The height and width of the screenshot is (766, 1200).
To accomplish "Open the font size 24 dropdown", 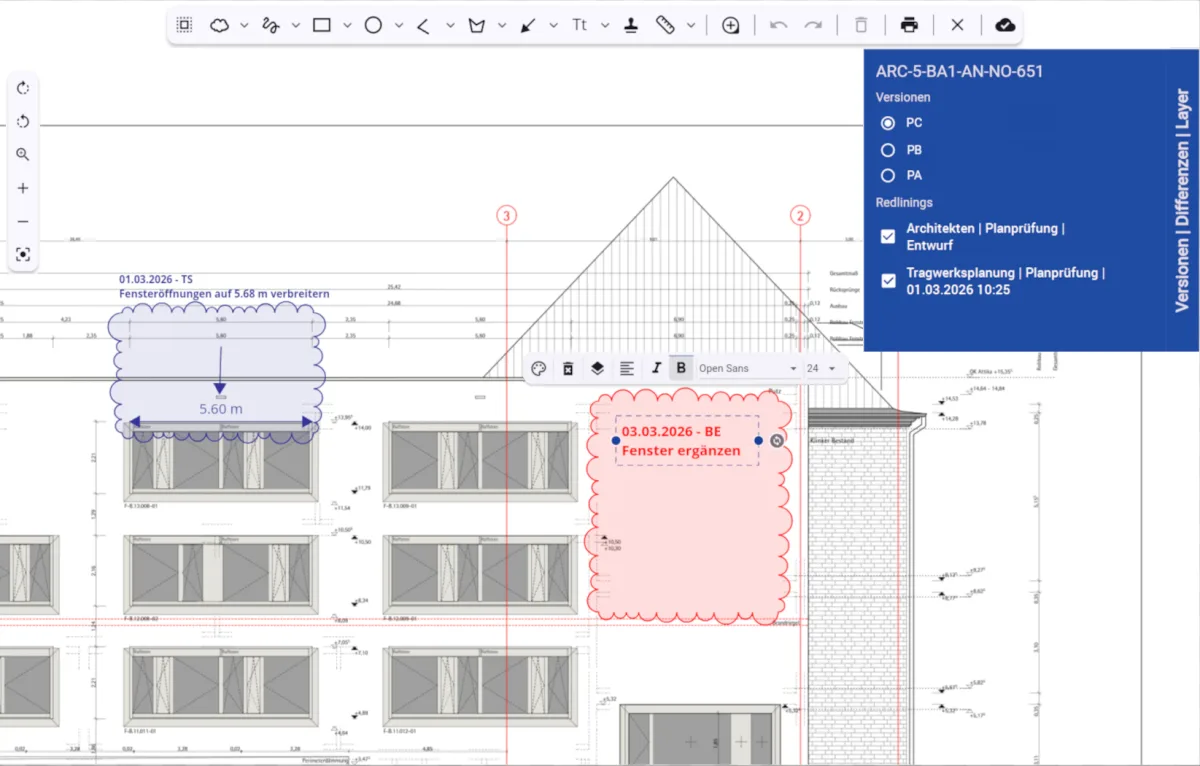I will point(821,368).
